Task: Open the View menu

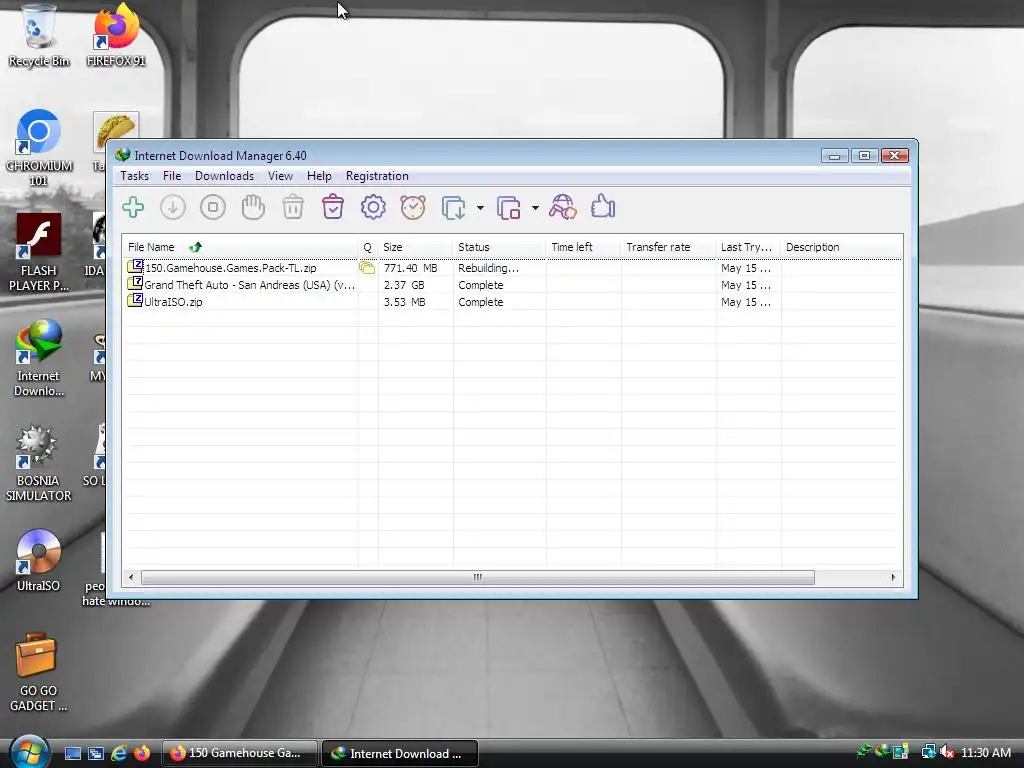Action: [x=280, y=176]
